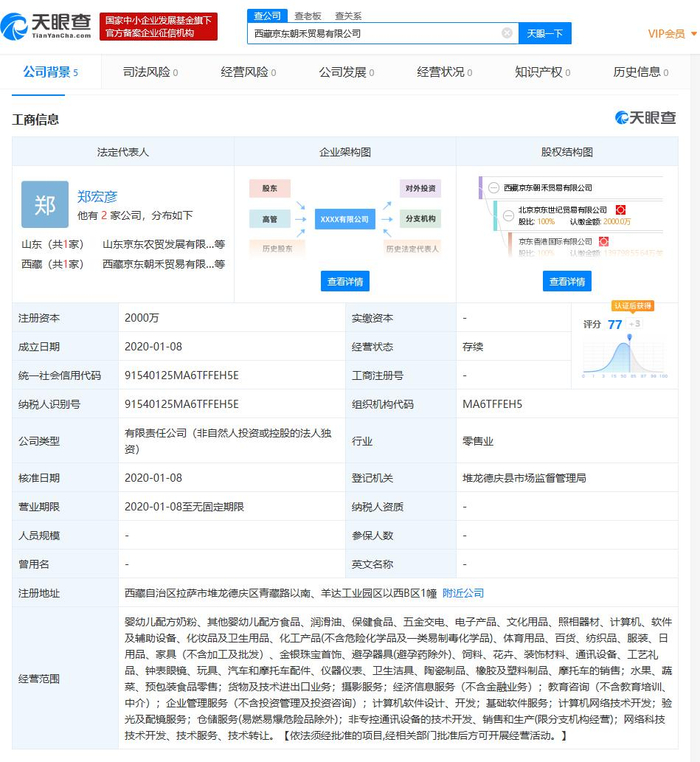Click the score distribution chart
Viewport: 700px width, 762px height.
coord(625,357)
